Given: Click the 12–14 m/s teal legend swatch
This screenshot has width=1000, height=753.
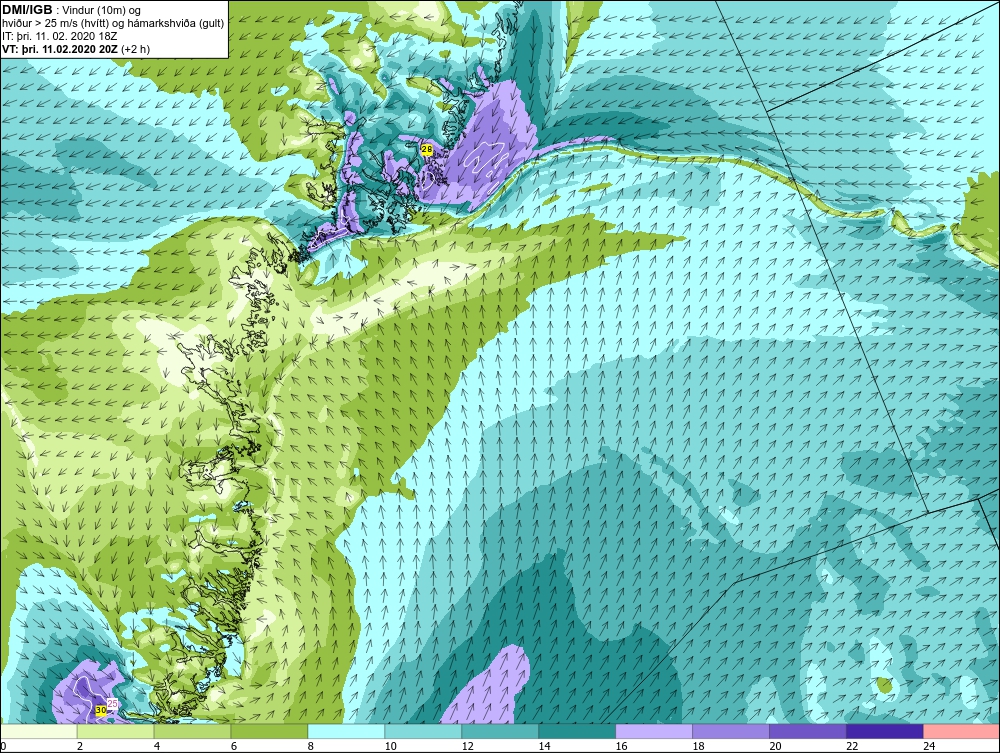Looking at the screenshot, I should click(x=500, y=731).
